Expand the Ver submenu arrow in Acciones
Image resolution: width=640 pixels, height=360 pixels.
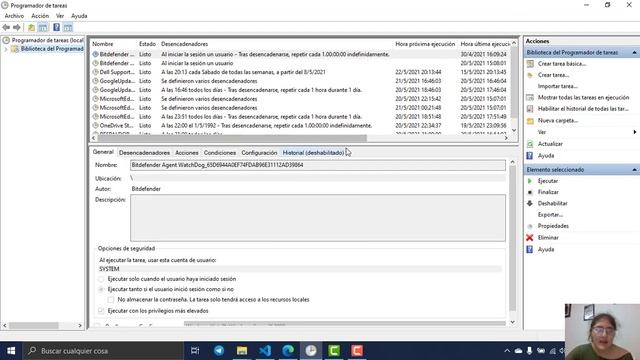click(x=634, y=132)
